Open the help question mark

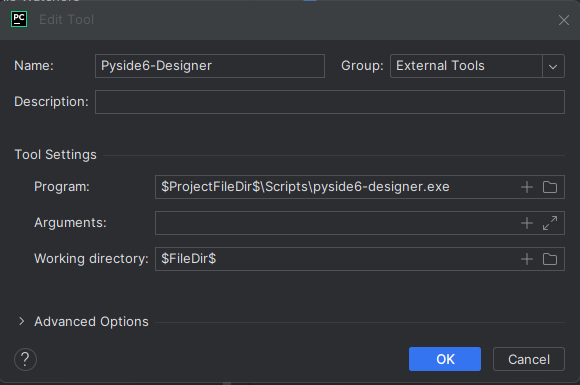tap(25, 359)
